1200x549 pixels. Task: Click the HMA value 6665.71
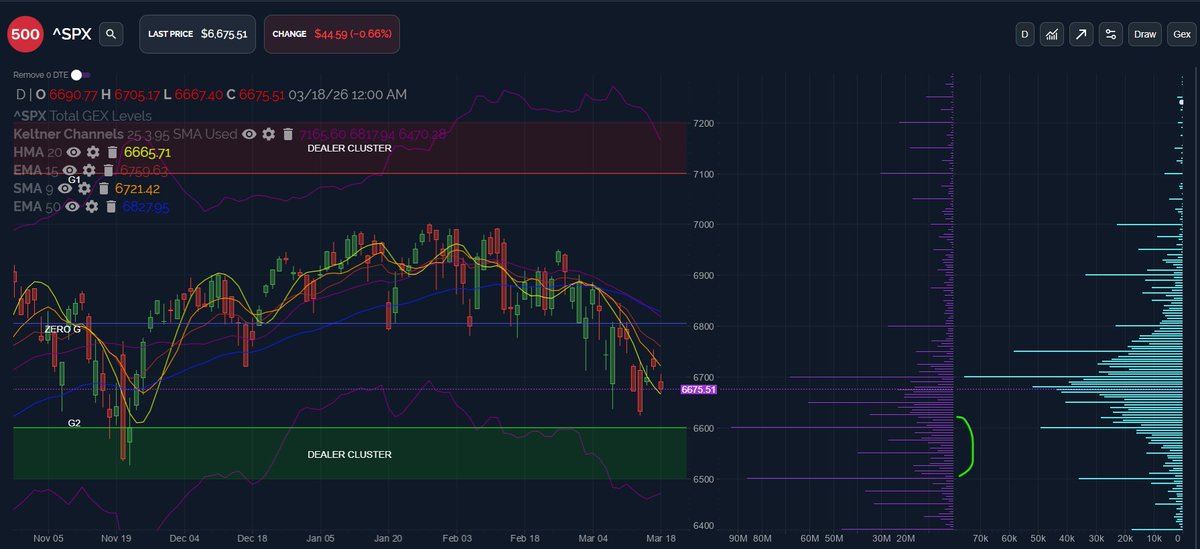tap(148, 152)
